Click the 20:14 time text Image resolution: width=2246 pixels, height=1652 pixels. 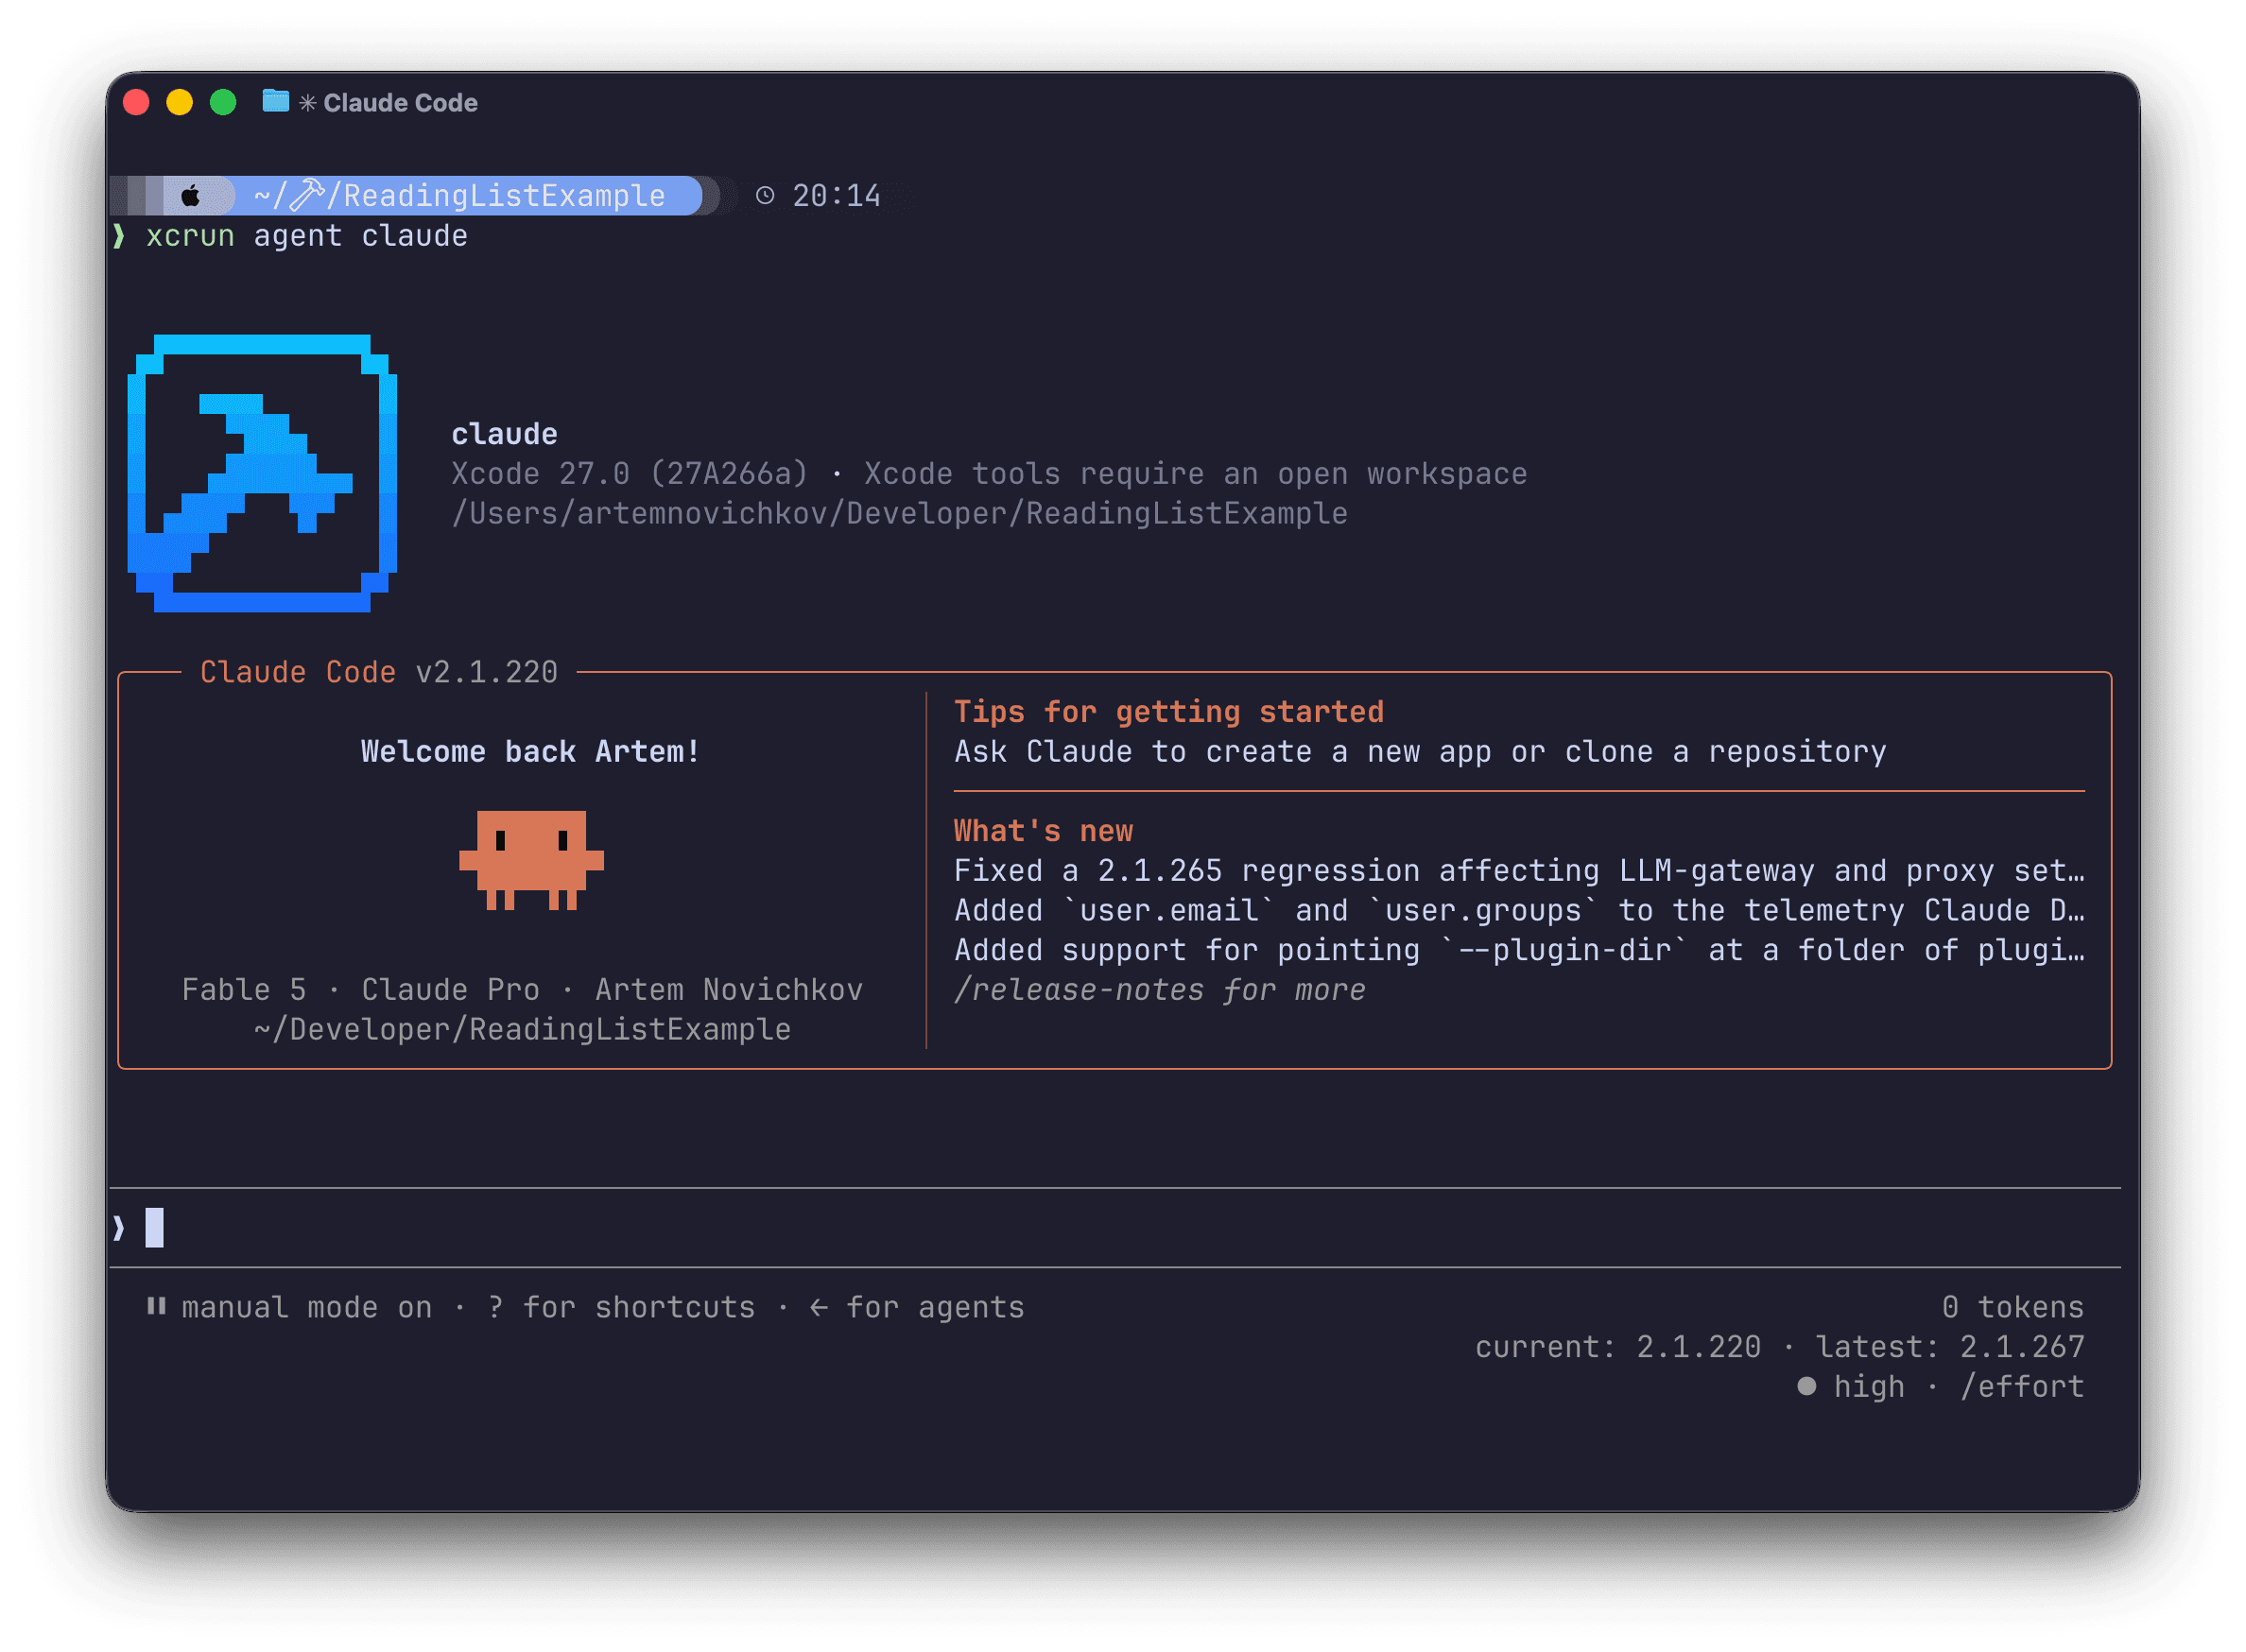[x=836, y=196]
